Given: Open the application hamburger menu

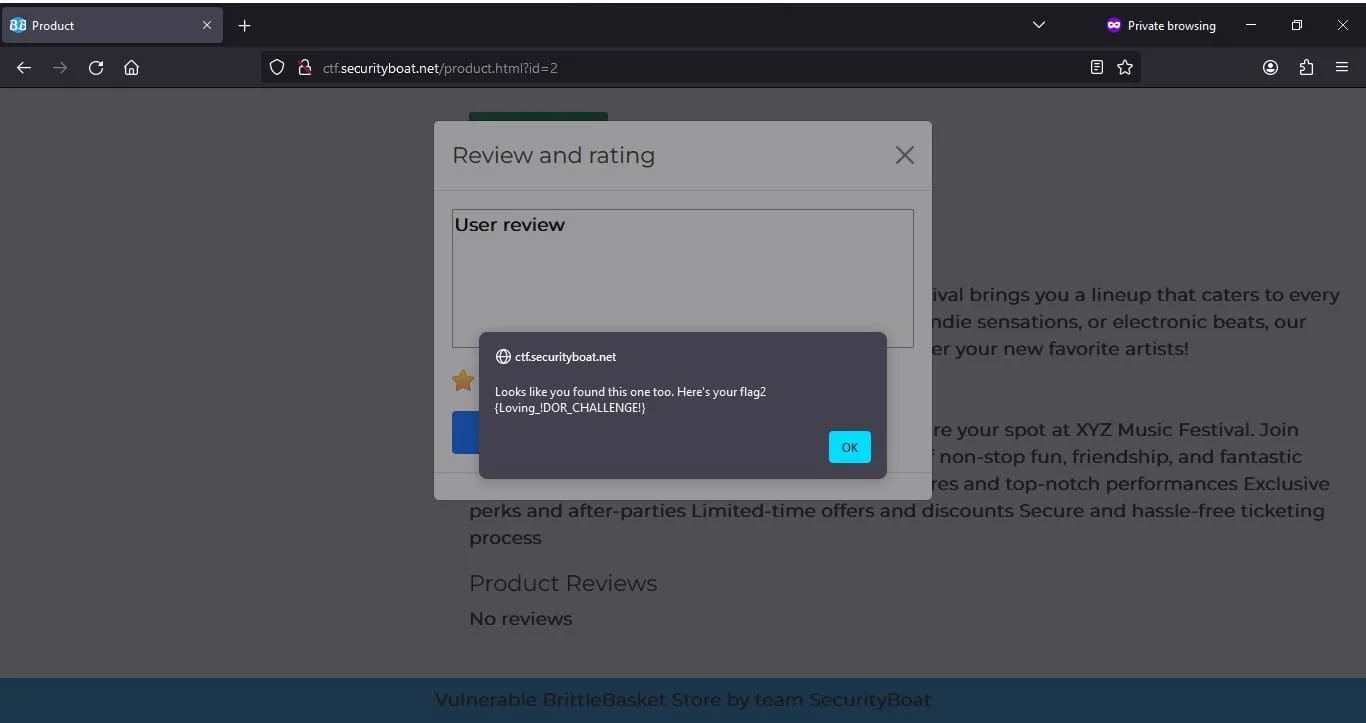Looking at the screenshot, I should (x=1342, y=68).
